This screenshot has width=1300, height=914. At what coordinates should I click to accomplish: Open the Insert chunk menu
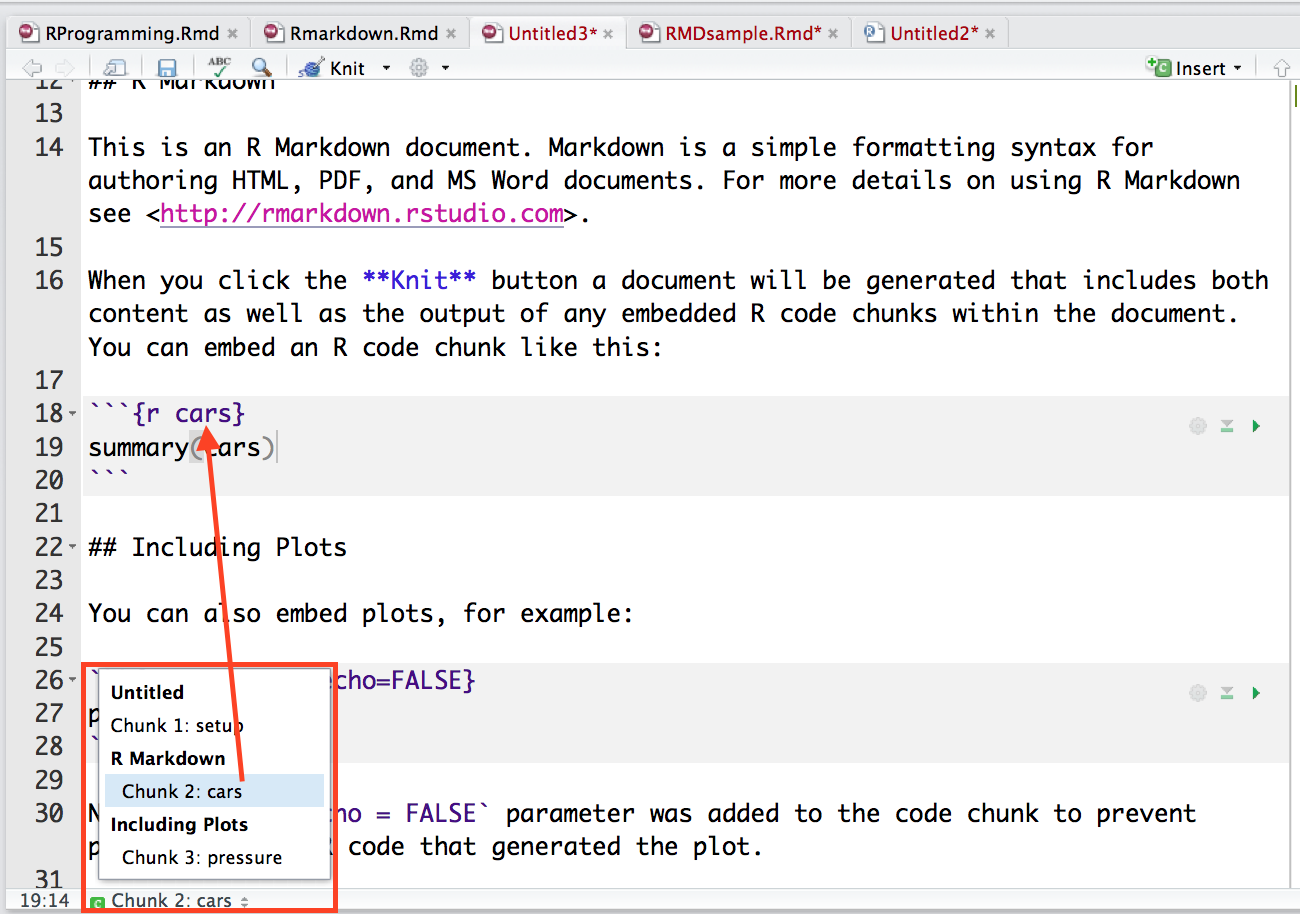[1195, 68]
